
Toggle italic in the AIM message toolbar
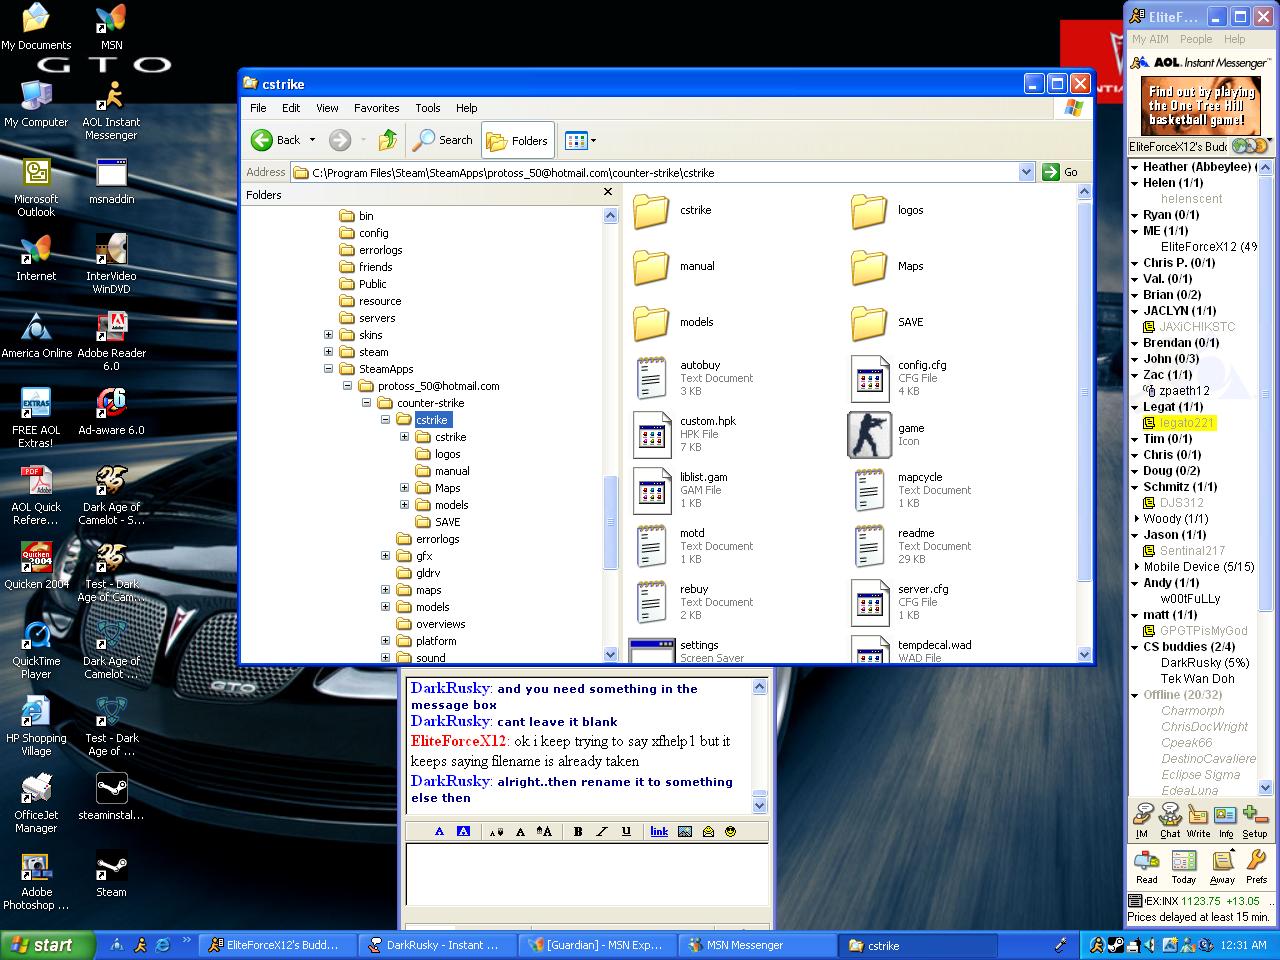[602, 831]
